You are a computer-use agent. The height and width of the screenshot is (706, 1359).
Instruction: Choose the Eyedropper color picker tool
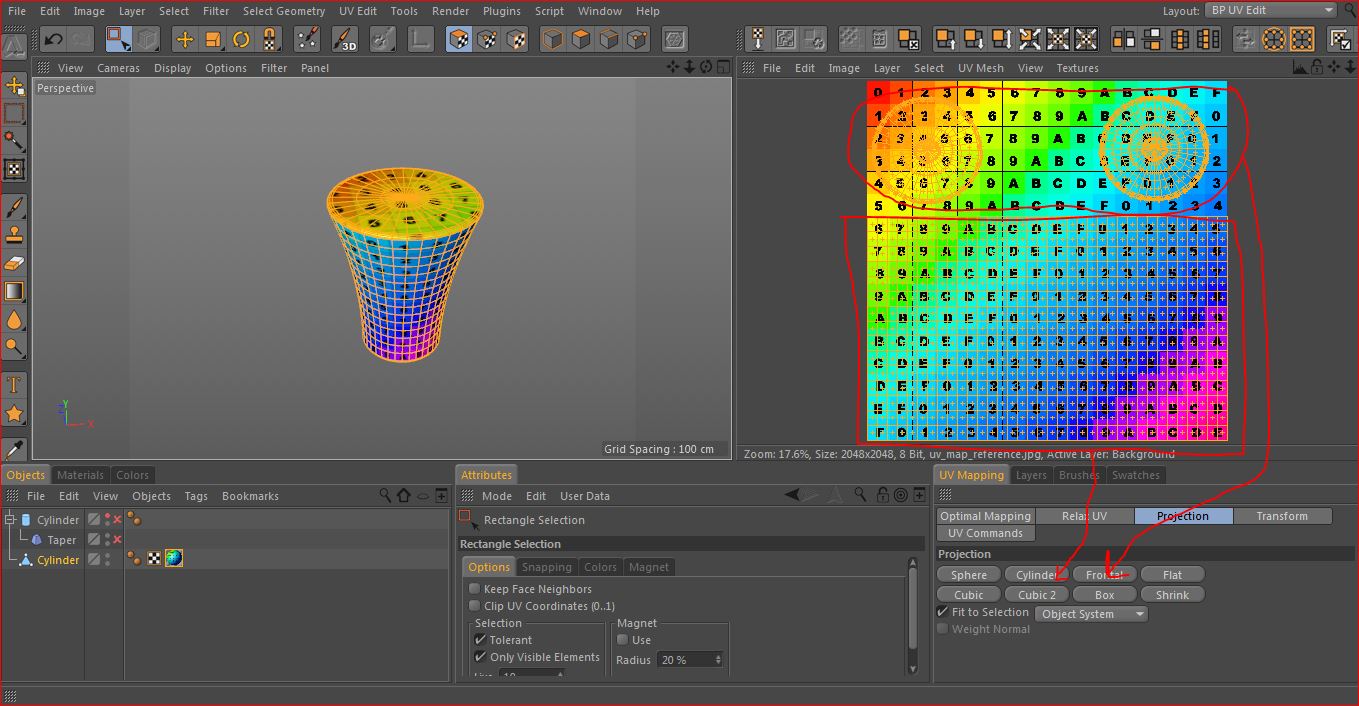[14, 449]
